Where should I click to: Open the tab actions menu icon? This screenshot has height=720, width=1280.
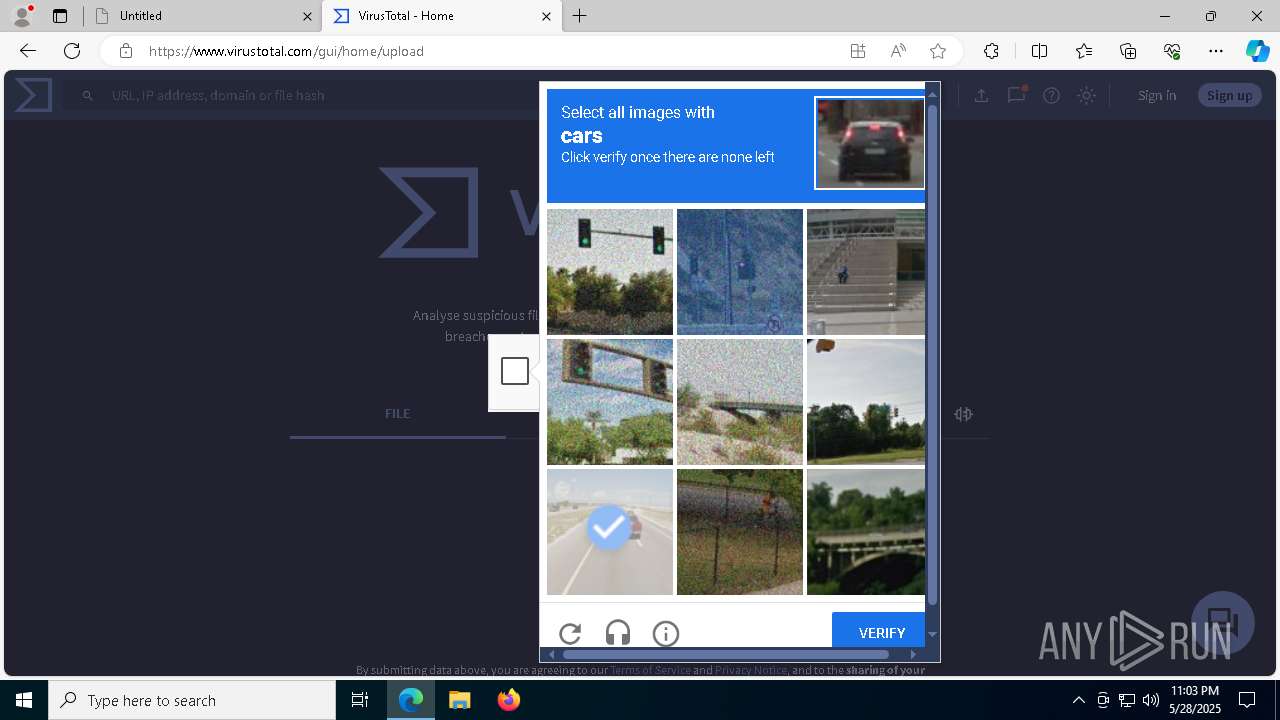60,16
